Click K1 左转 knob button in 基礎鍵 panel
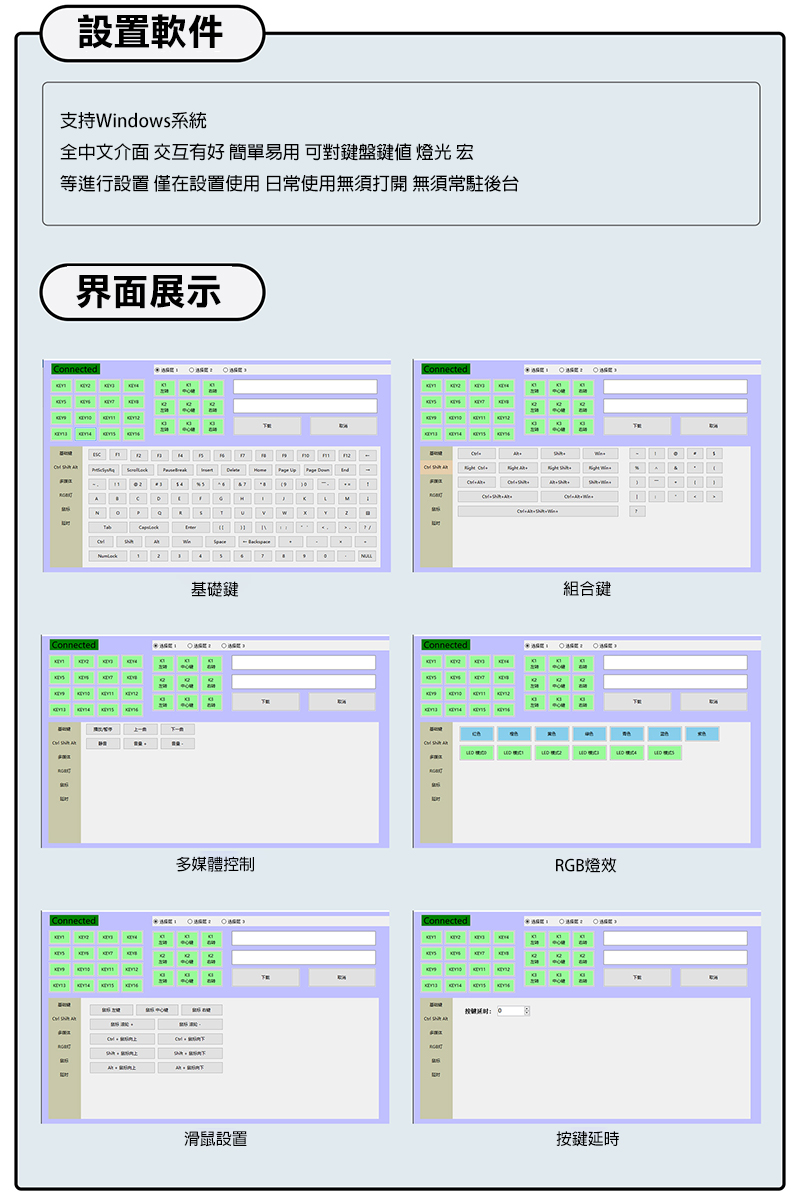This screenshot has height=1200, width=800. point(163,387)
